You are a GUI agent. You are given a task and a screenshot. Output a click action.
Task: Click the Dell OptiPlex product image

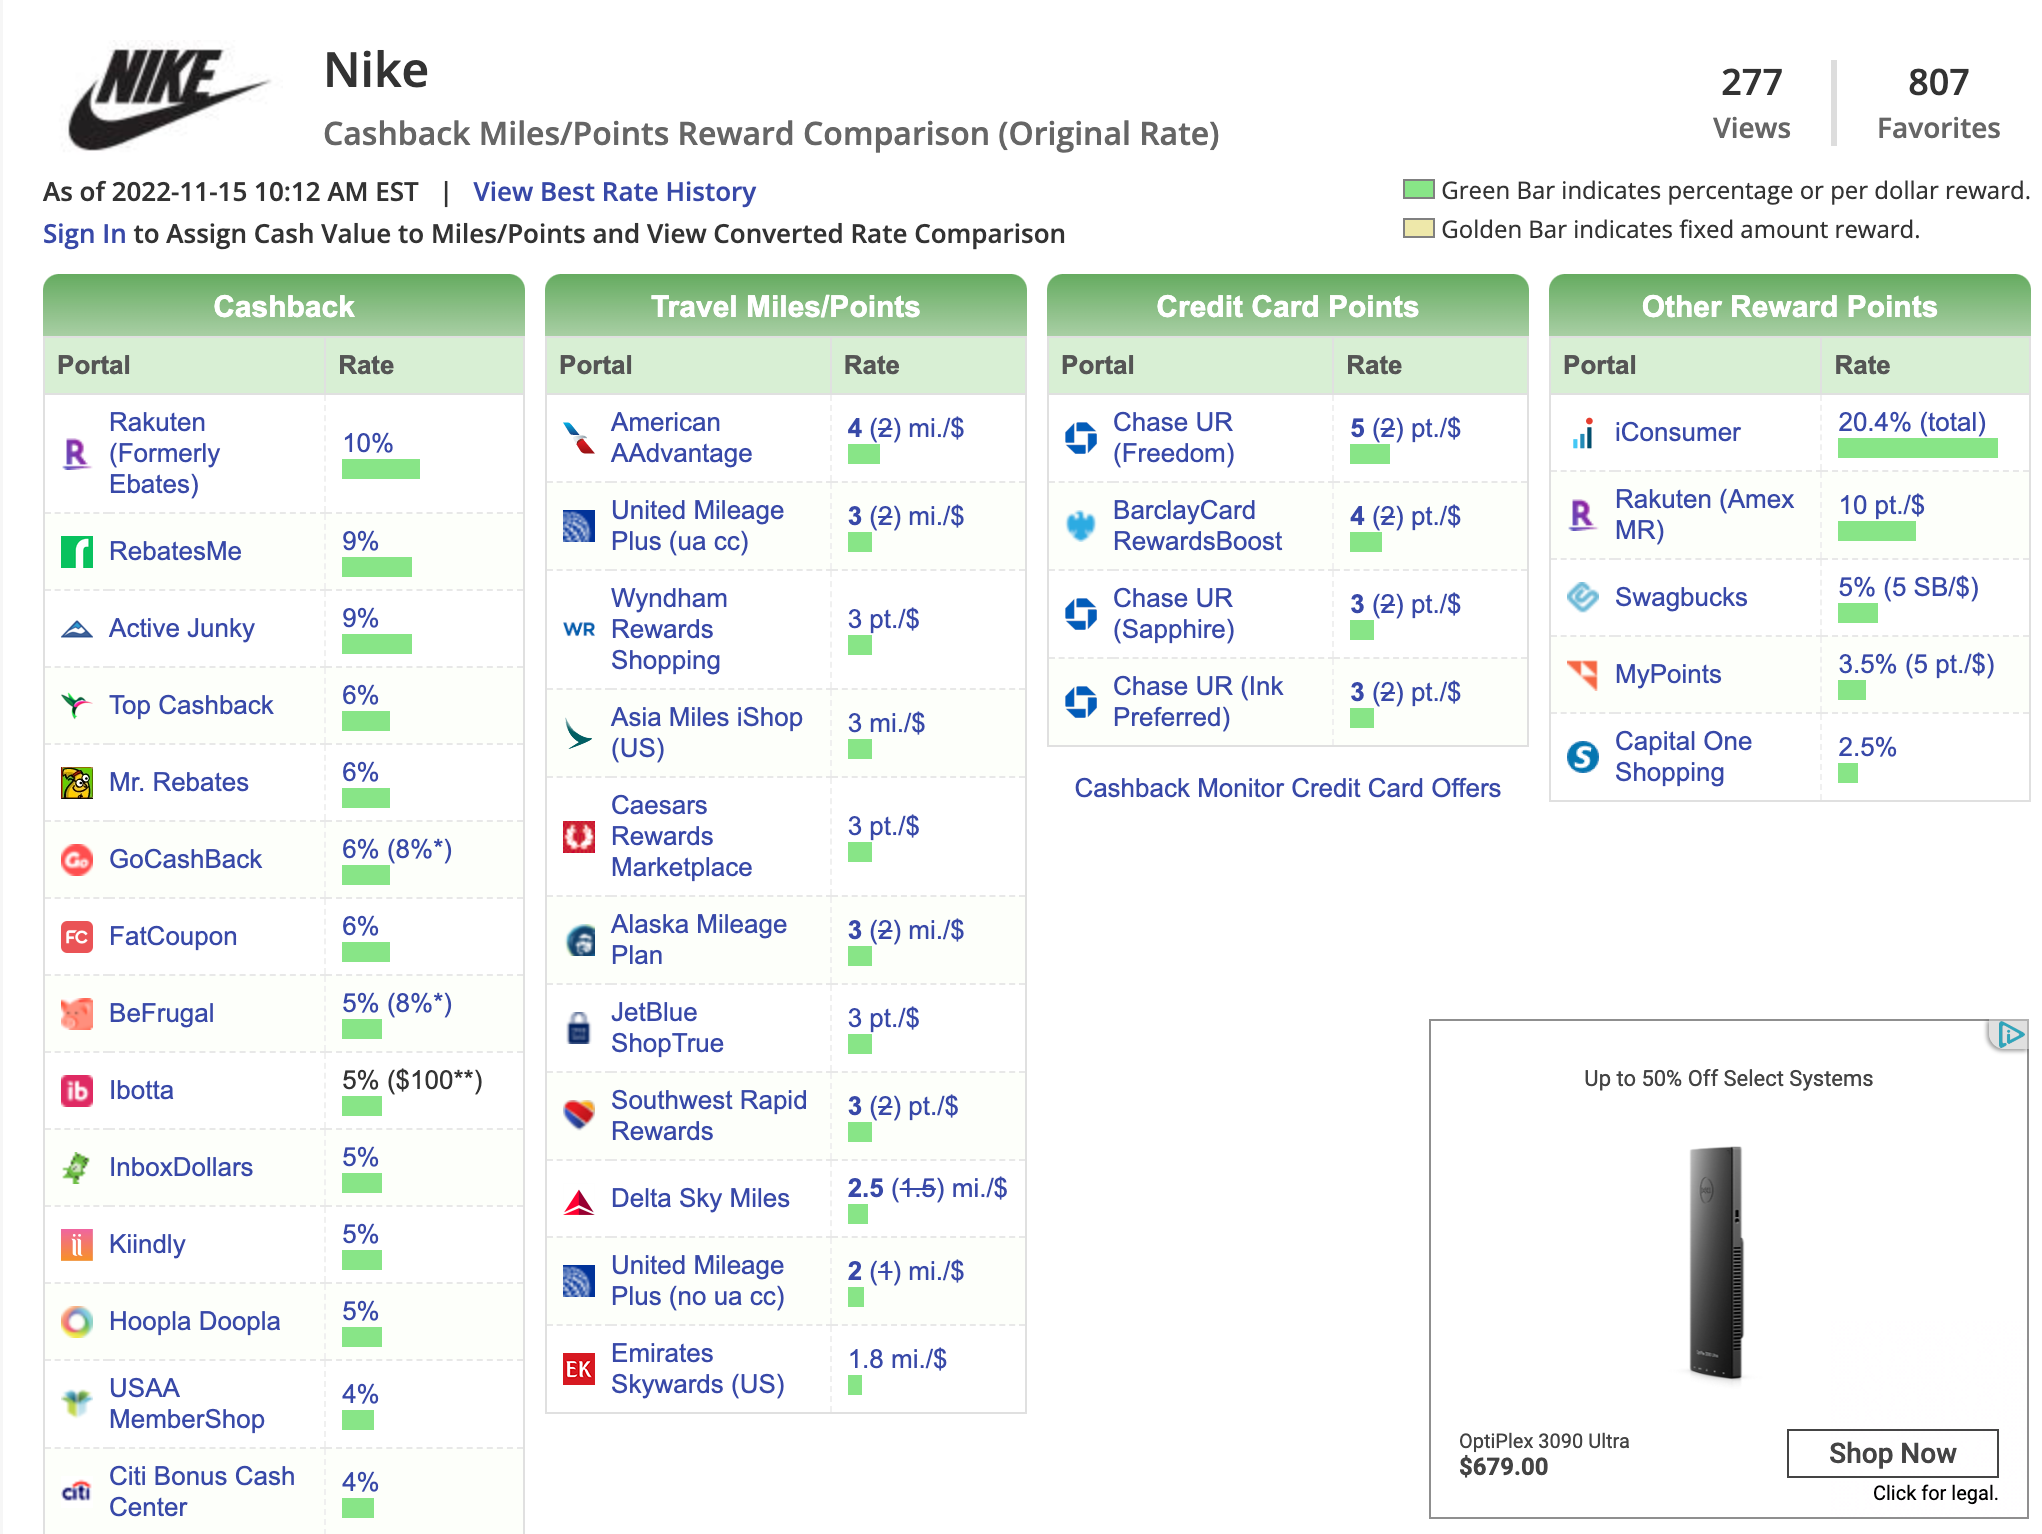[x=1717, y=1262]
